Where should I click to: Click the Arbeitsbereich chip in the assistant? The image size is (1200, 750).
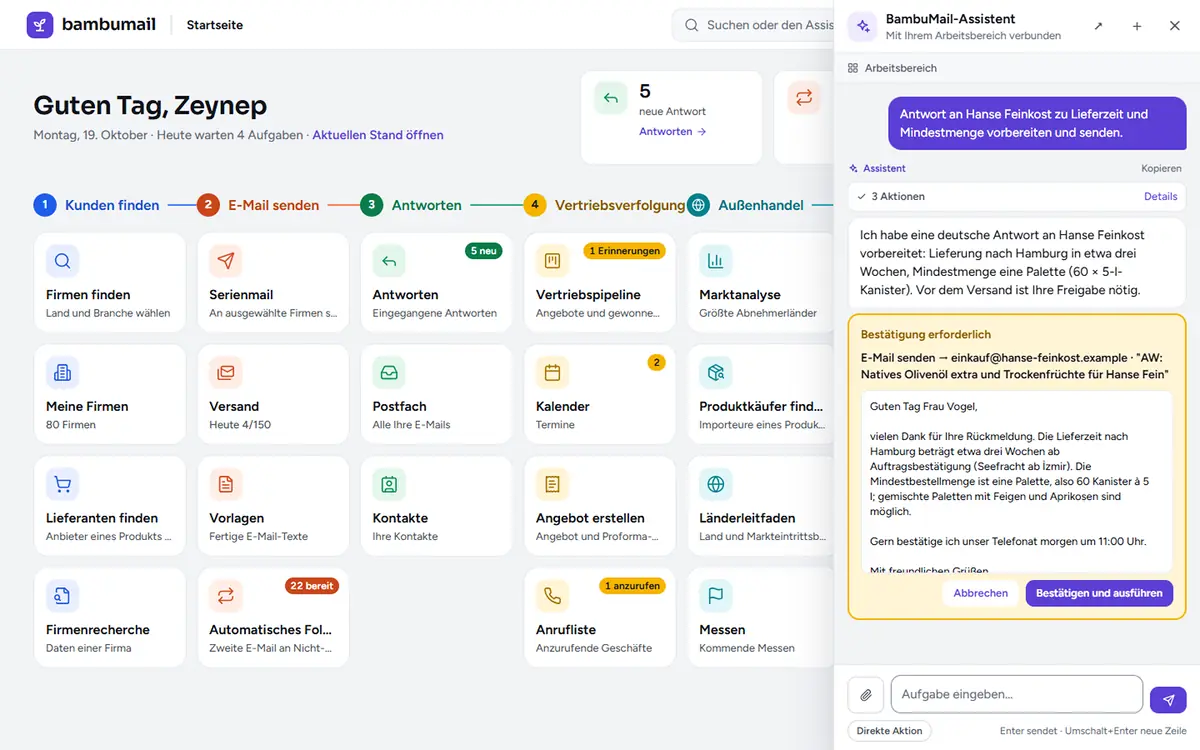point(892,68)
